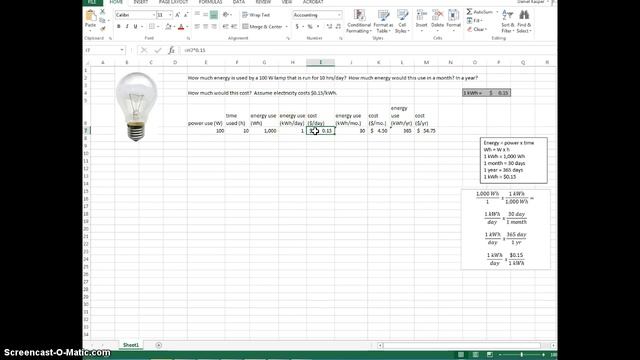Open the Accounting number format dropdown
This screenshot has height=360, width=640.
click(x=339, y=15)
